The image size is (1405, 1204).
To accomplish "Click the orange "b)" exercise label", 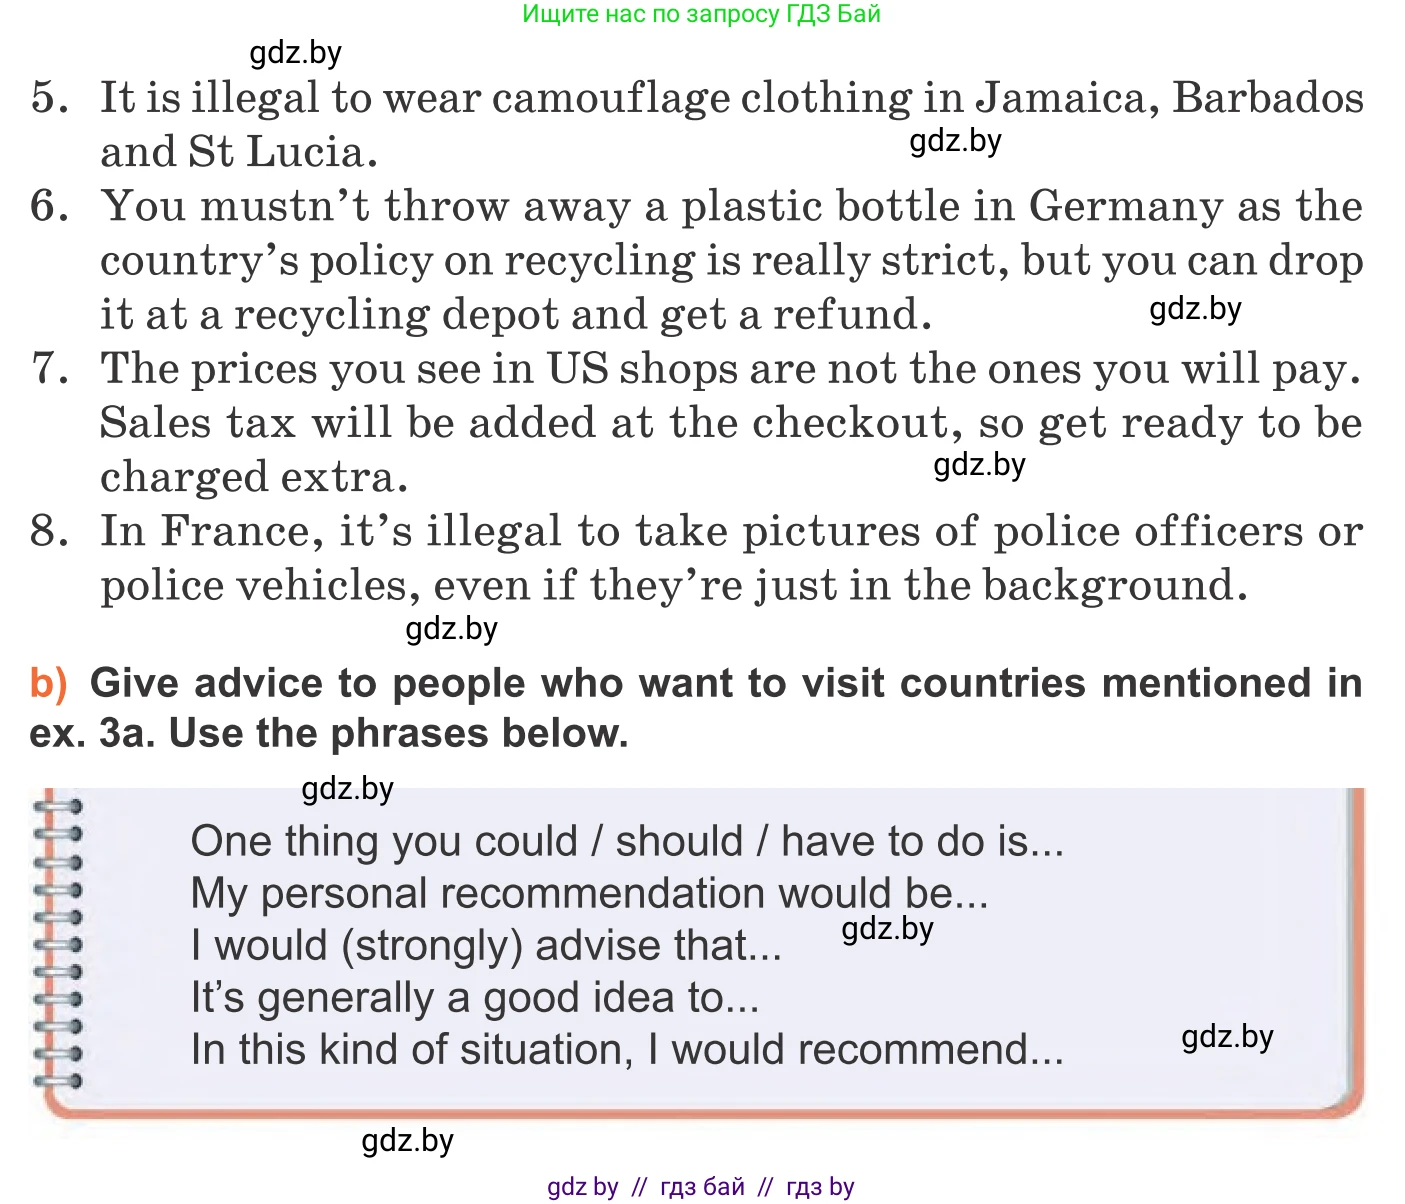I will coord(48,684).
